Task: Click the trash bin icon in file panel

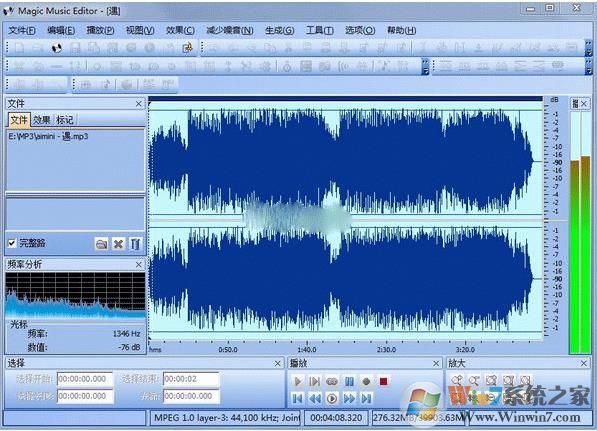Action: (x=135, y=244)
